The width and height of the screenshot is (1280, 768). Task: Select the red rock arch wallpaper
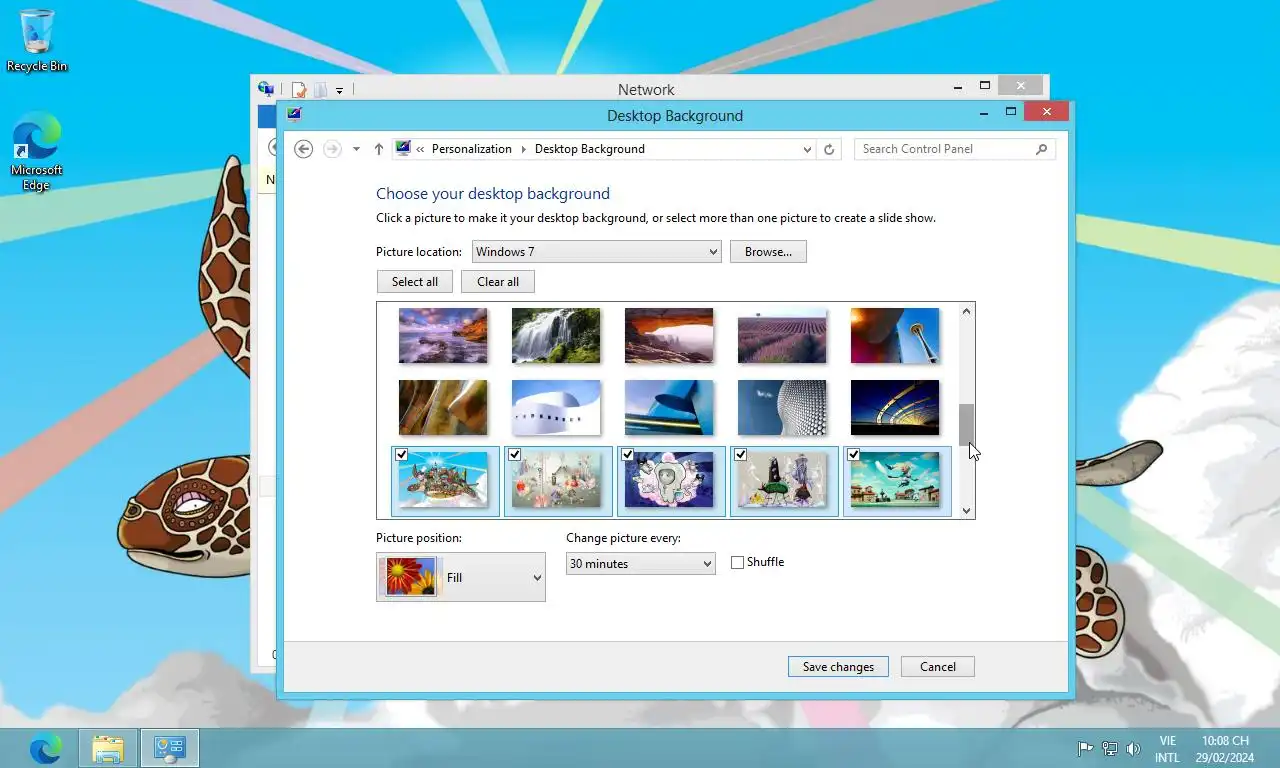[x=669, y=335]
